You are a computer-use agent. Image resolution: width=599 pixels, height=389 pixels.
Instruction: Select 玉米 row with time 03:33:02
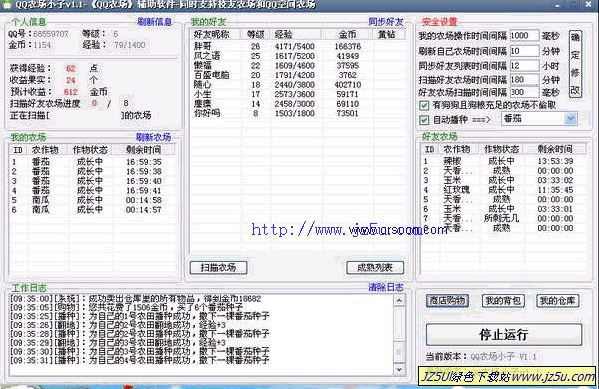(503, 180)
